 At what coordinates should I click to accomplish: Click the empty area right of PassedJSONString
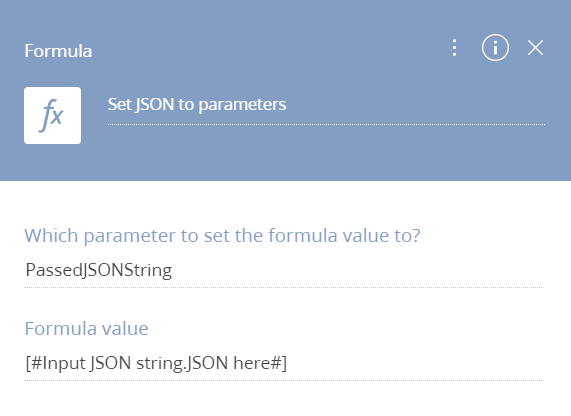click(357, 270)
